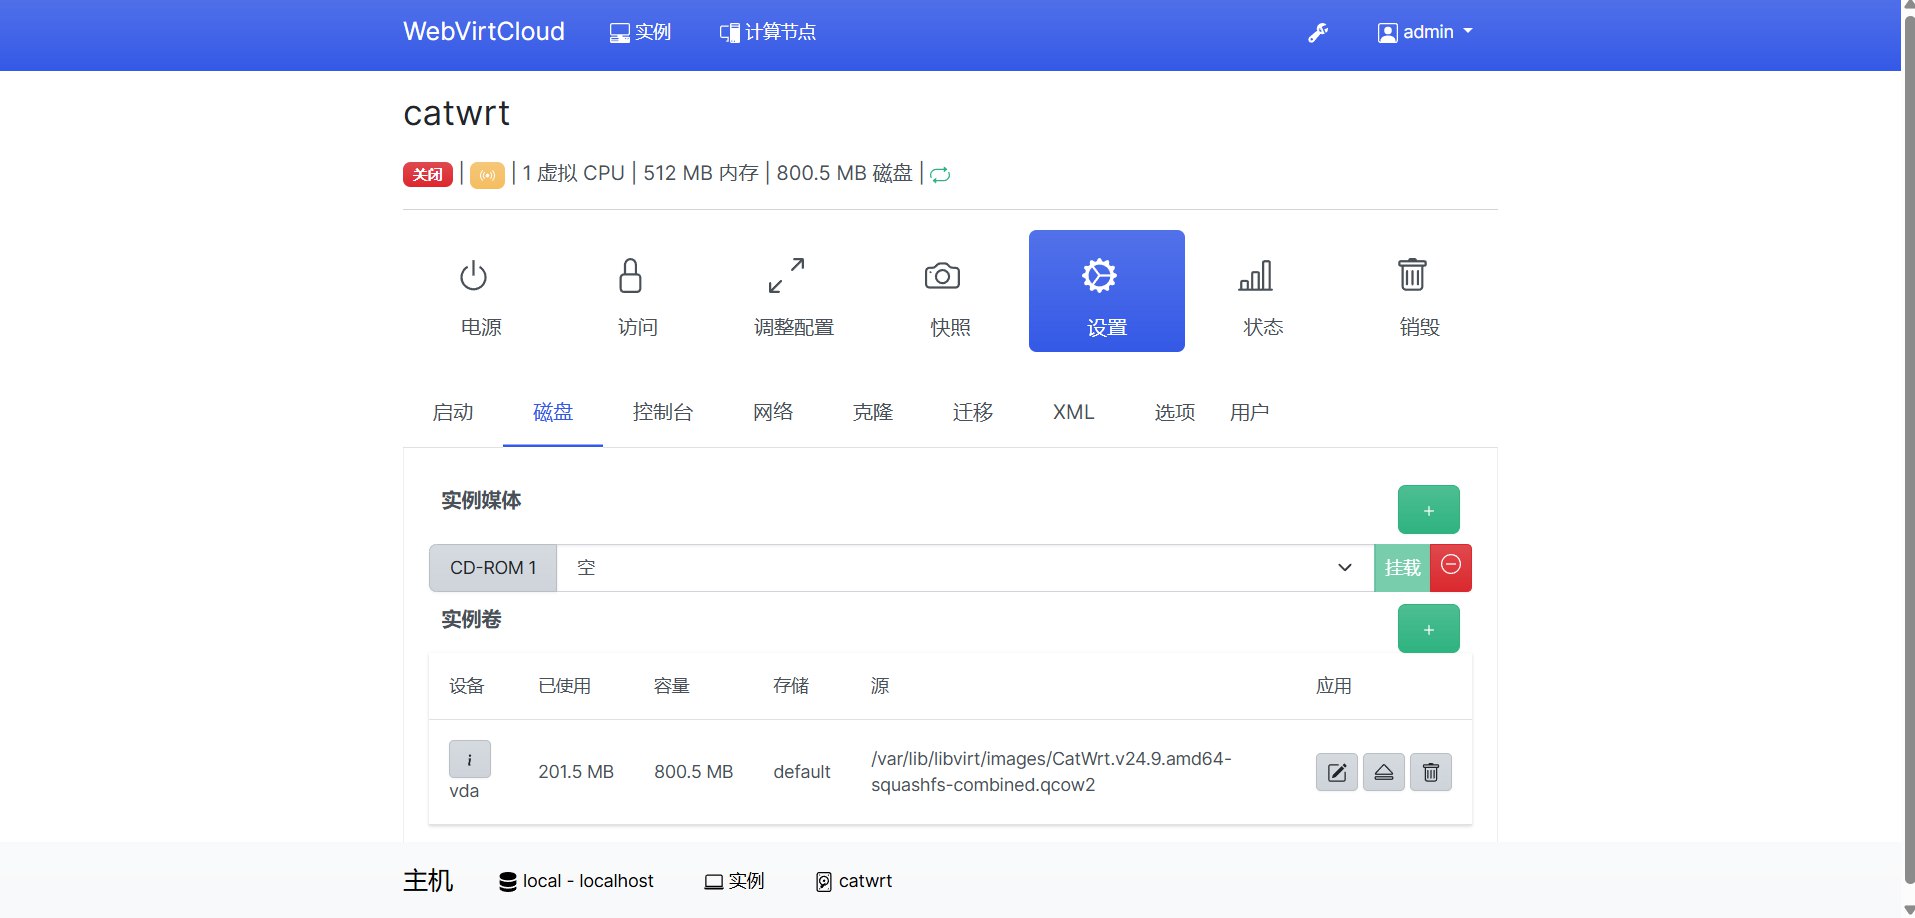
Task: Click the CD-ROM 1 label
Action: click(x=493, y=568)
